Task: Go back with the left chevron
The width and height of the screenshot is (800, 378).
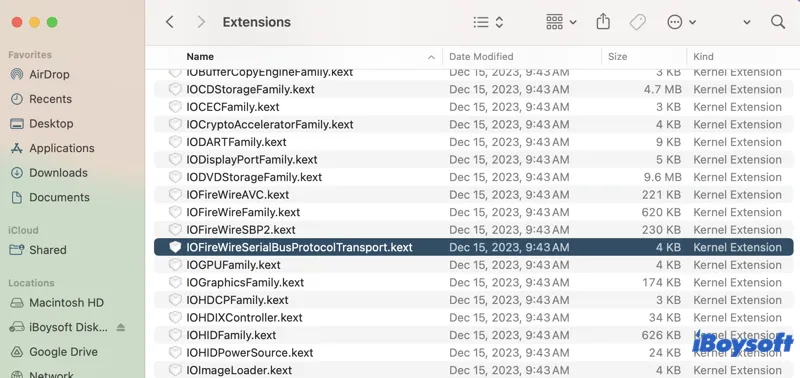Action: [x=170, y=22]
